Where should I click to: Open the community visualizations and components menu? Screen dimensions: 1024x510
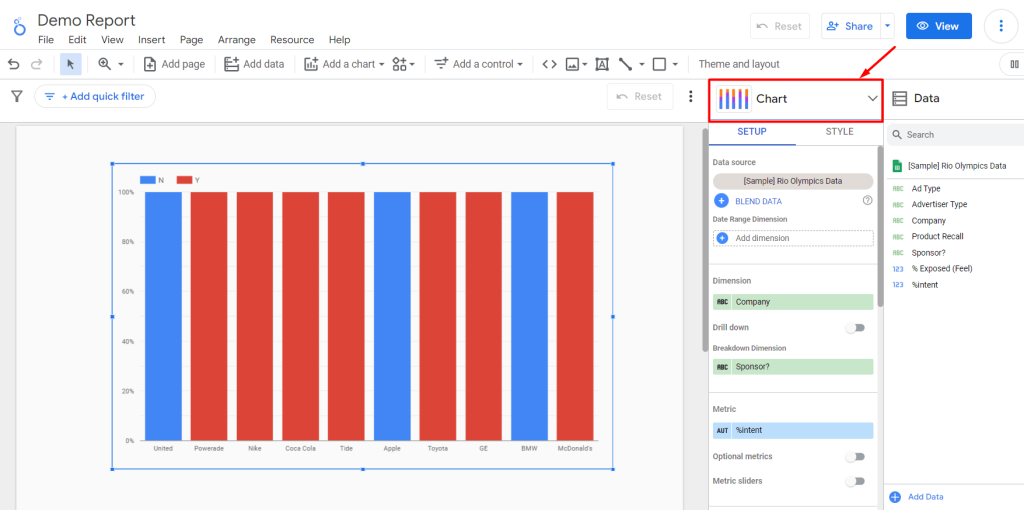pos(403,64)
